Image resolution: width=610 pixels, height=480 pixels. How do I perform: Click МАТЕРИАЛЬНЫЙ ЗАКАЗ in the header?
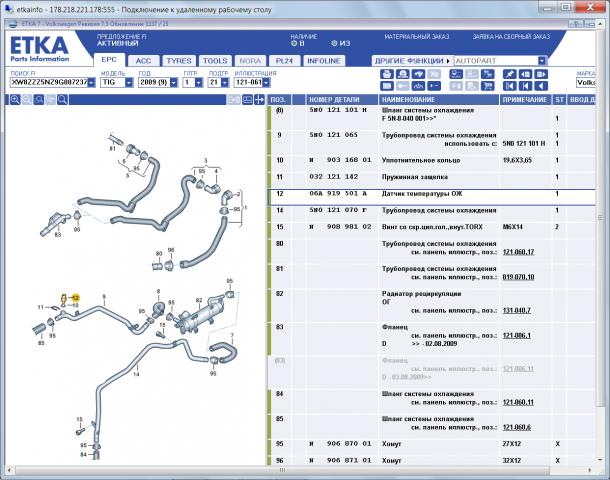417,37
